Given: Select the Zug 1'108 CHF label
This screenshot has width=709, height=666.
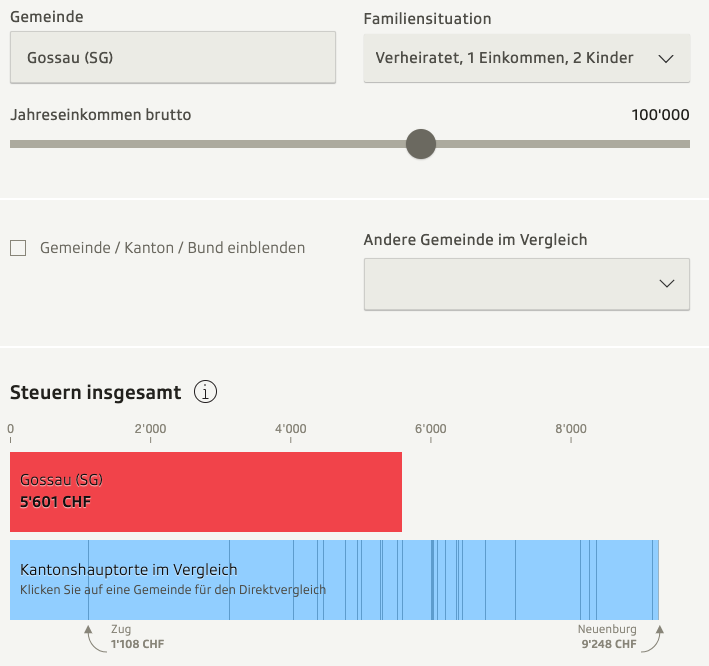Looking at the screenshot, I should point(136,637).
